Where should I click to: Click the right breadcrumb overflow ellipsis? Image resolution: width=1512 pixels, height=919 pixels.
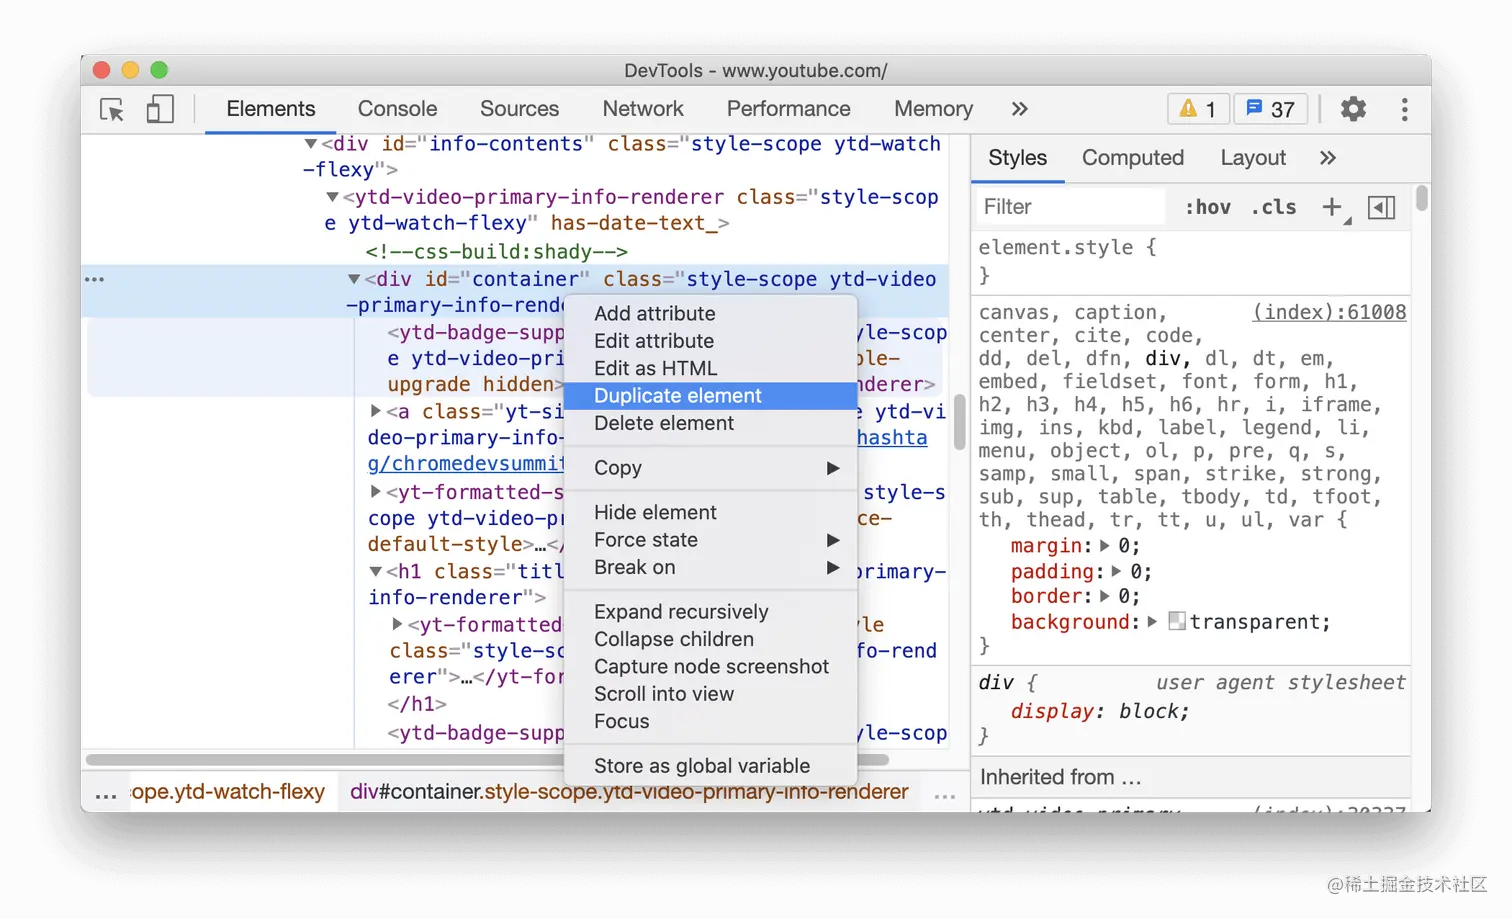click(944, 794)
